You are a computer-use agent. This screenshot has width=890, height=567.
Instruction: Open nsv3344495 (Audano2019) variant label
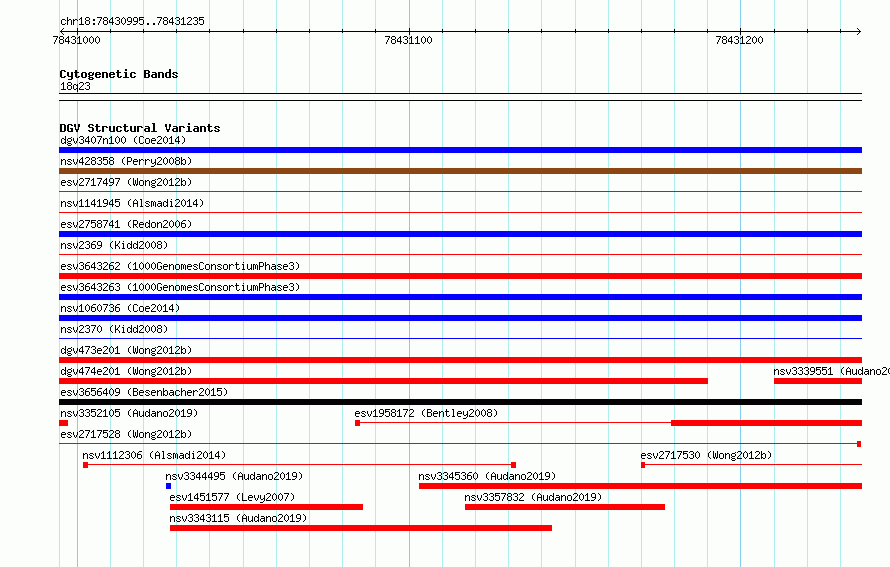pyautogui.click(x=234, y=476)
